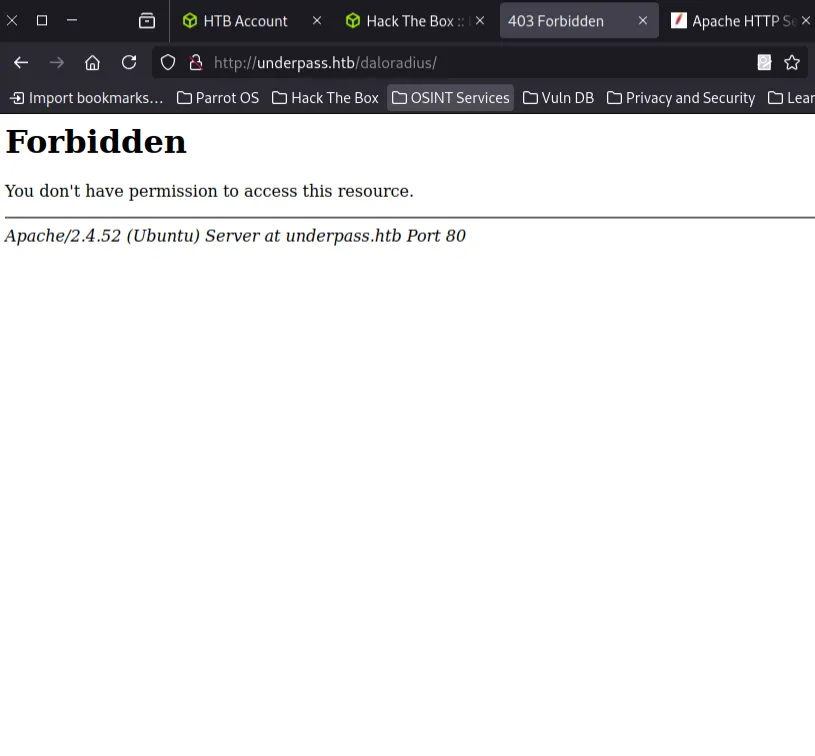Viewport: 815px width, 756px height.
Task: Close the HTB Account tab
Action: tap(317, 21)
